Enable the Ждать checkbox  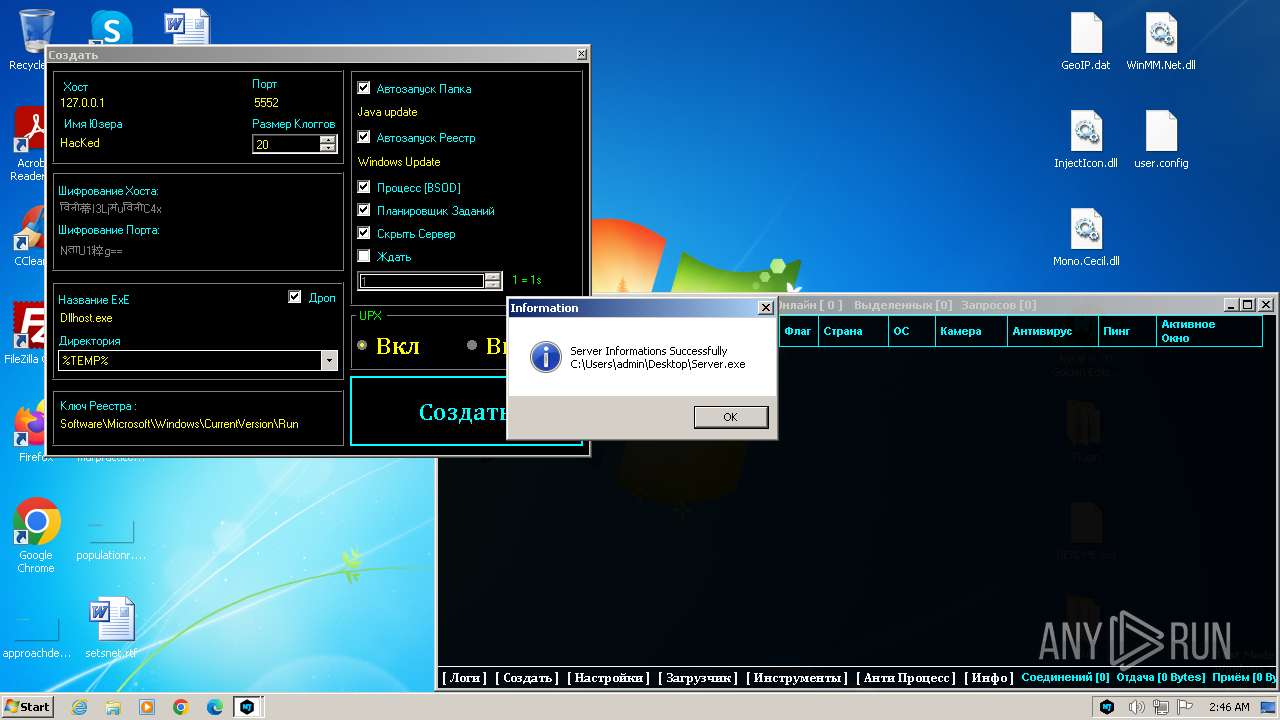pyautogui.click(x=364, y=256)
